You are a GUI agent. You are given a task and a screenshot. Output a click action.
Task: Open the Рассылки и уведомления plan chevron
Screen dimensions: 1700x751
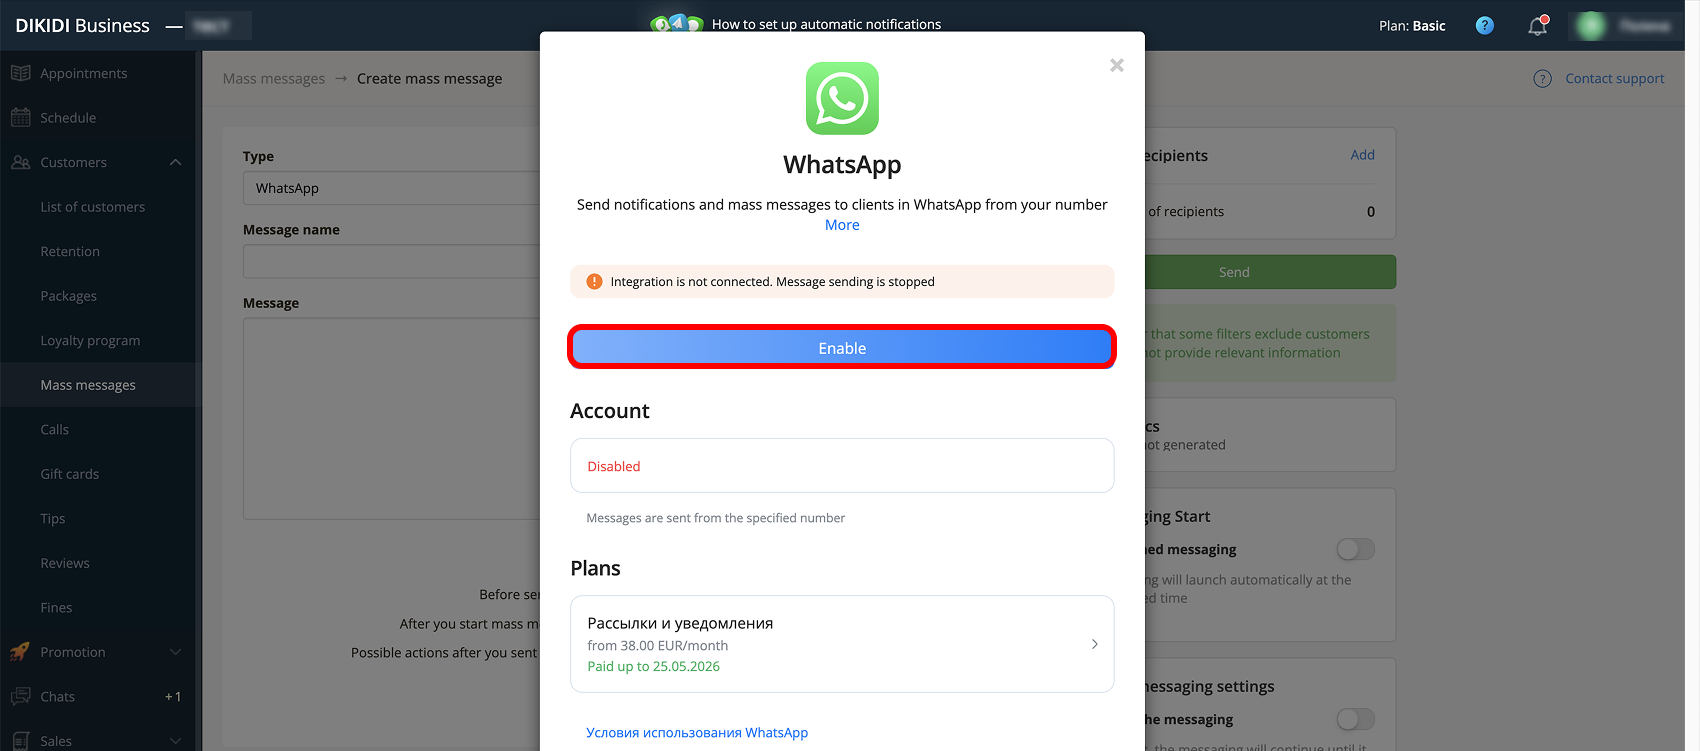[1094, 644]
